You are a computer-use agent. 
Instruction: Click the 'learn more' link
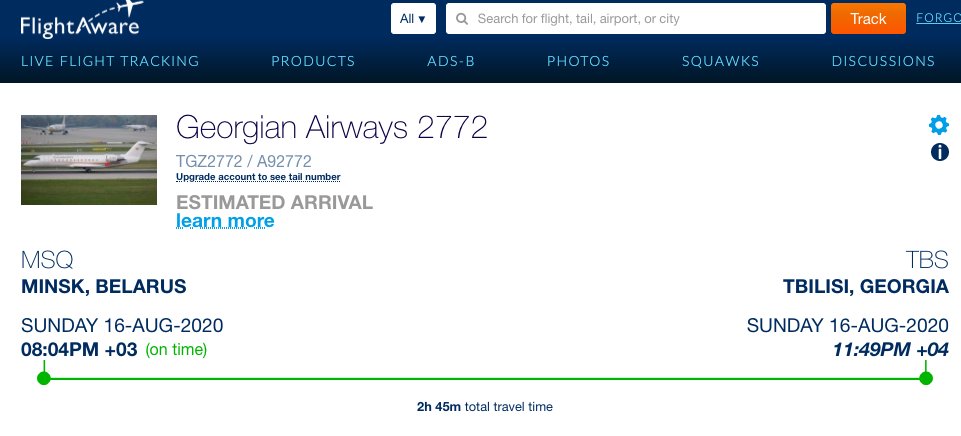tap(225, 221)
